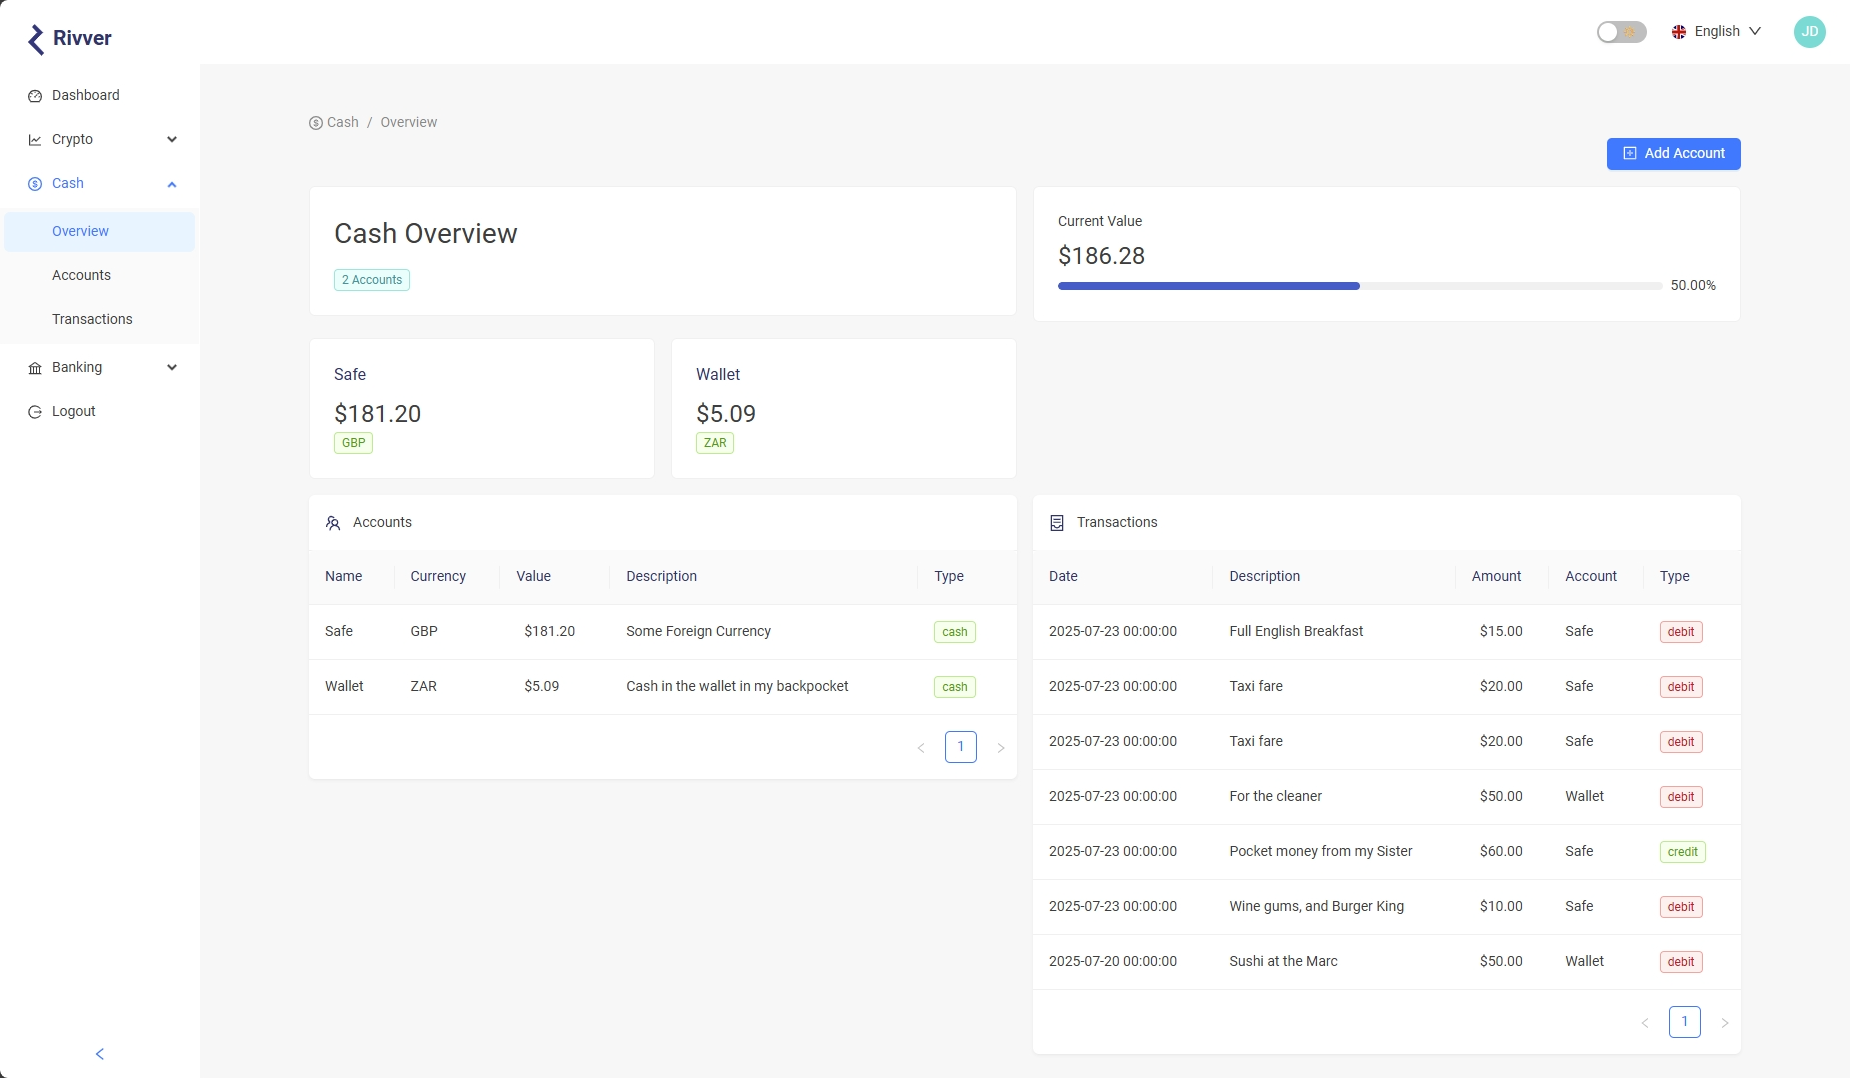Click the Rivver logo icon
Screen dimensions: 1850x1078
pyautogui.click(x=36, y=39)
